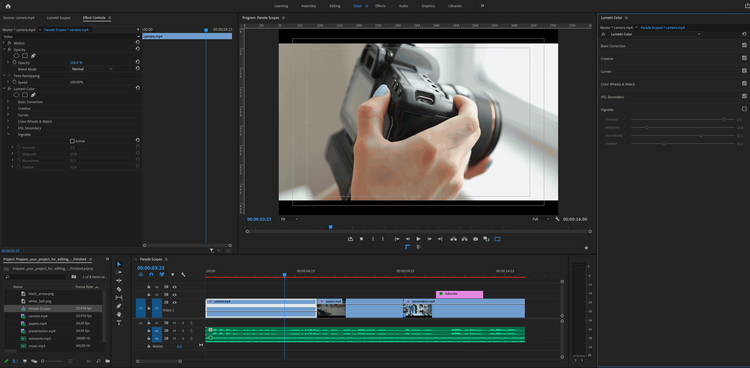Select the Razor tool

coord(119,289)
